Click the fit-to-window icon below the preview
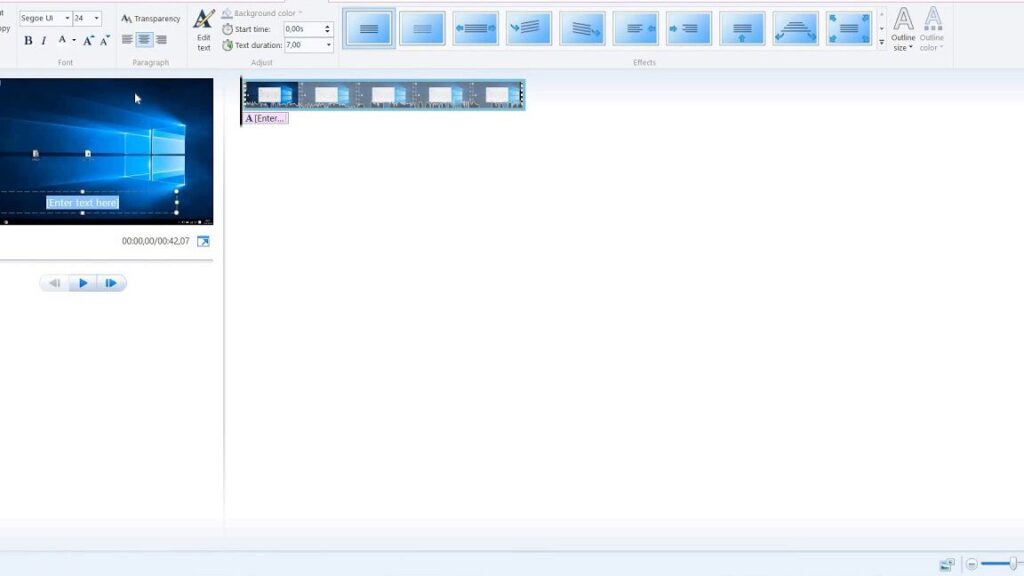The width and height of the screenshot is (1024, 576). 204,240
